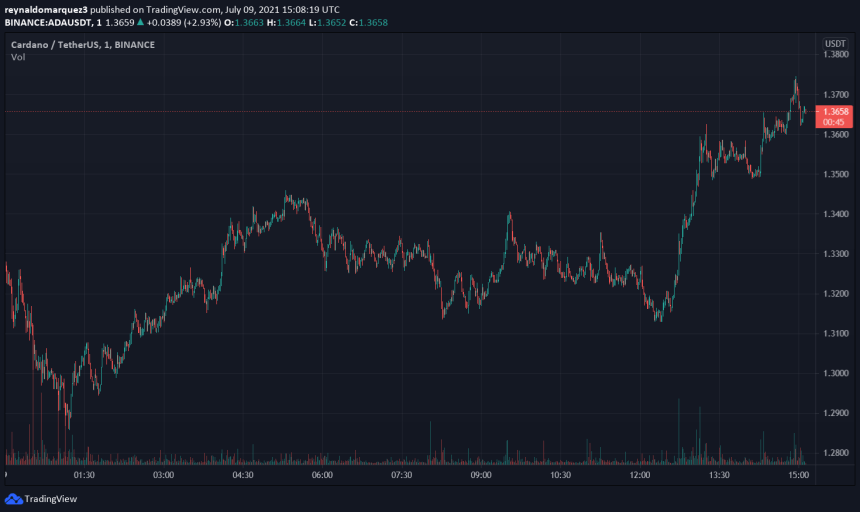The width and height of the screenshot is (860, 512).
Task: Click the TradingView logo icon
Action: point(14,499)
